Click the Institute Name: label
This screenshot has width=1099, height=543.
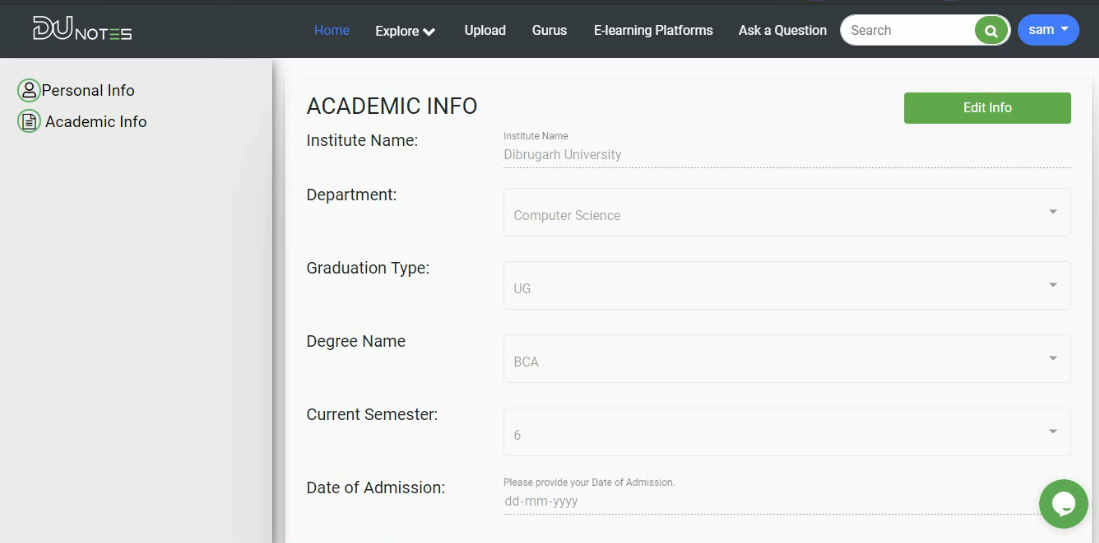(362, 141)
